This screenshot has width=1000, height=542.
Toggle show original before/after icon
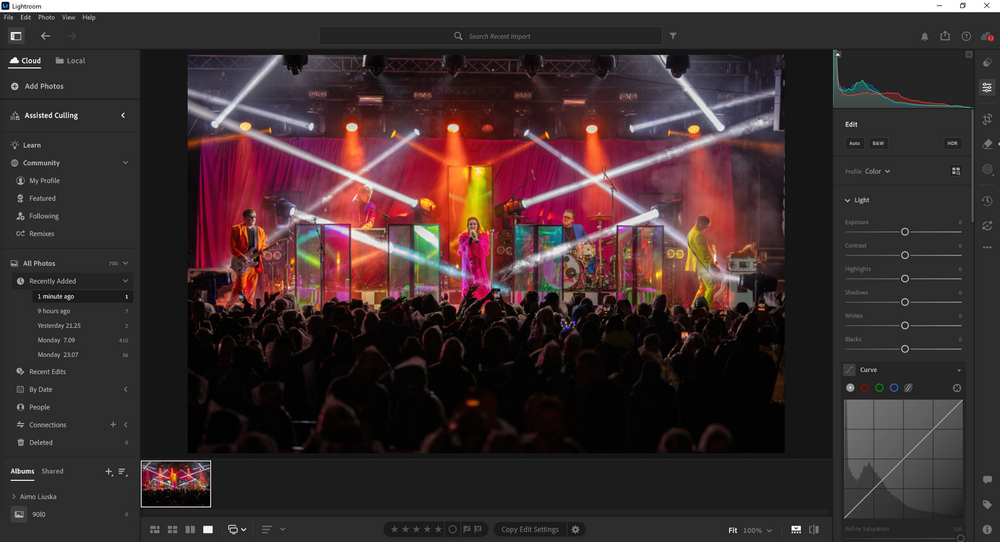pos(814,529)
